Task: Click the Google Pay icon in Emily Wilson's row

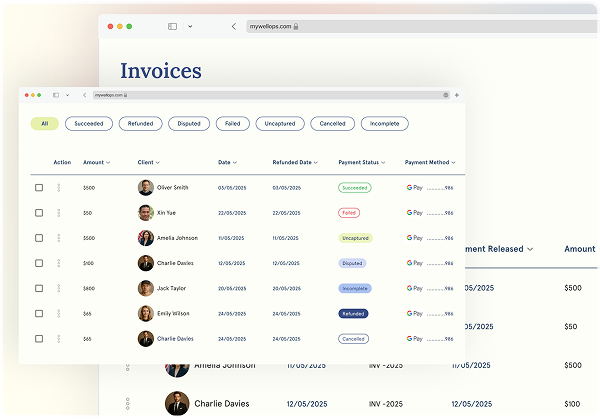Action: [415, 313]
